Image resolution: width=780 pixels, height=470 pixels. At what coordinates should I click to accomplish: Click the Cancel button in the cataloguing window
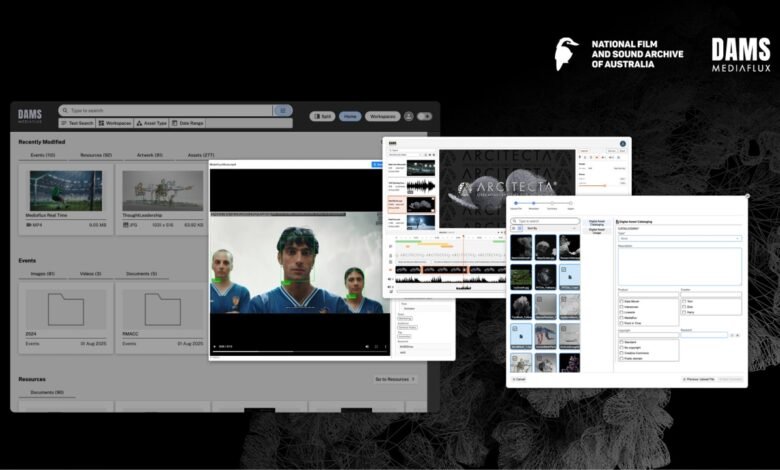click(519, 379)
